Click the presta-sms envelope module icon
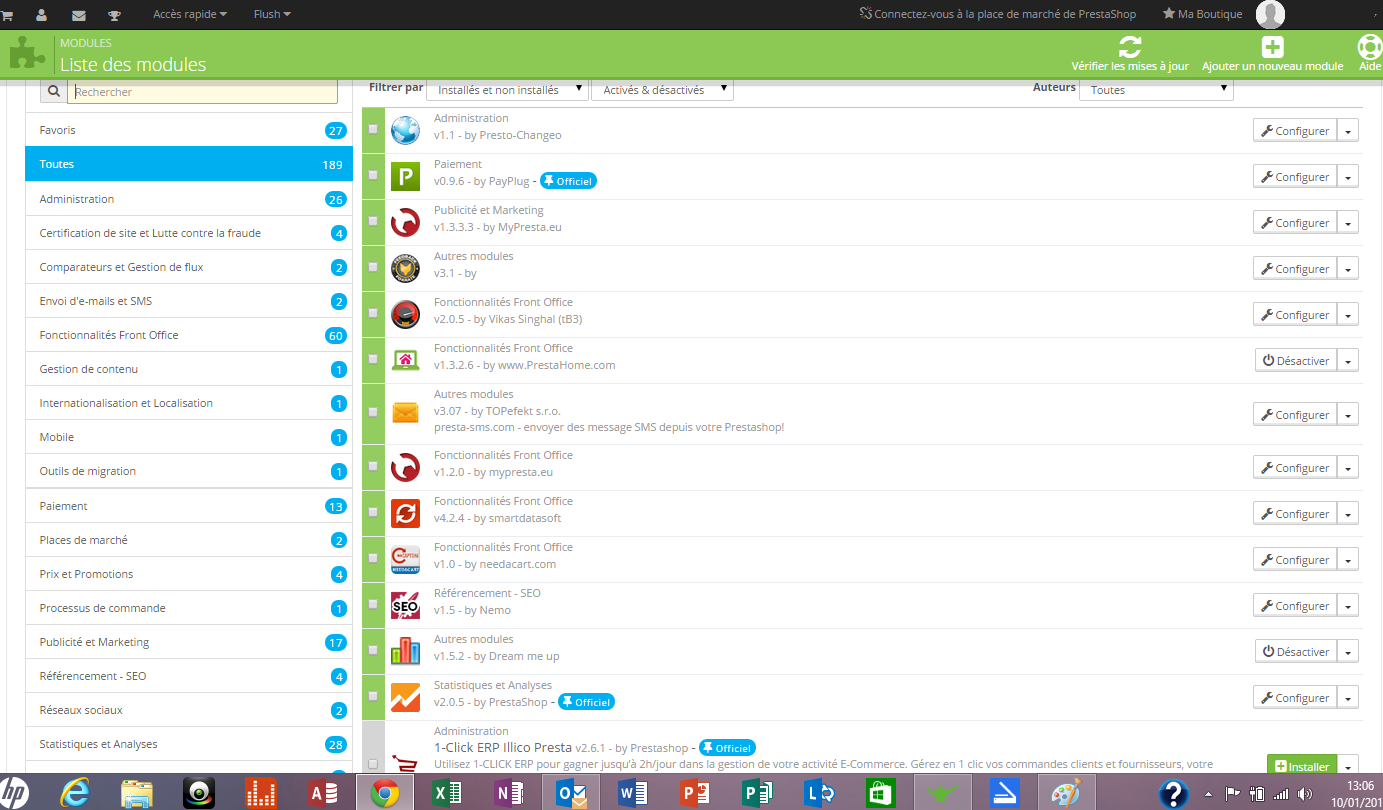Screen dimensions: 1383x810 pos(405,413)
